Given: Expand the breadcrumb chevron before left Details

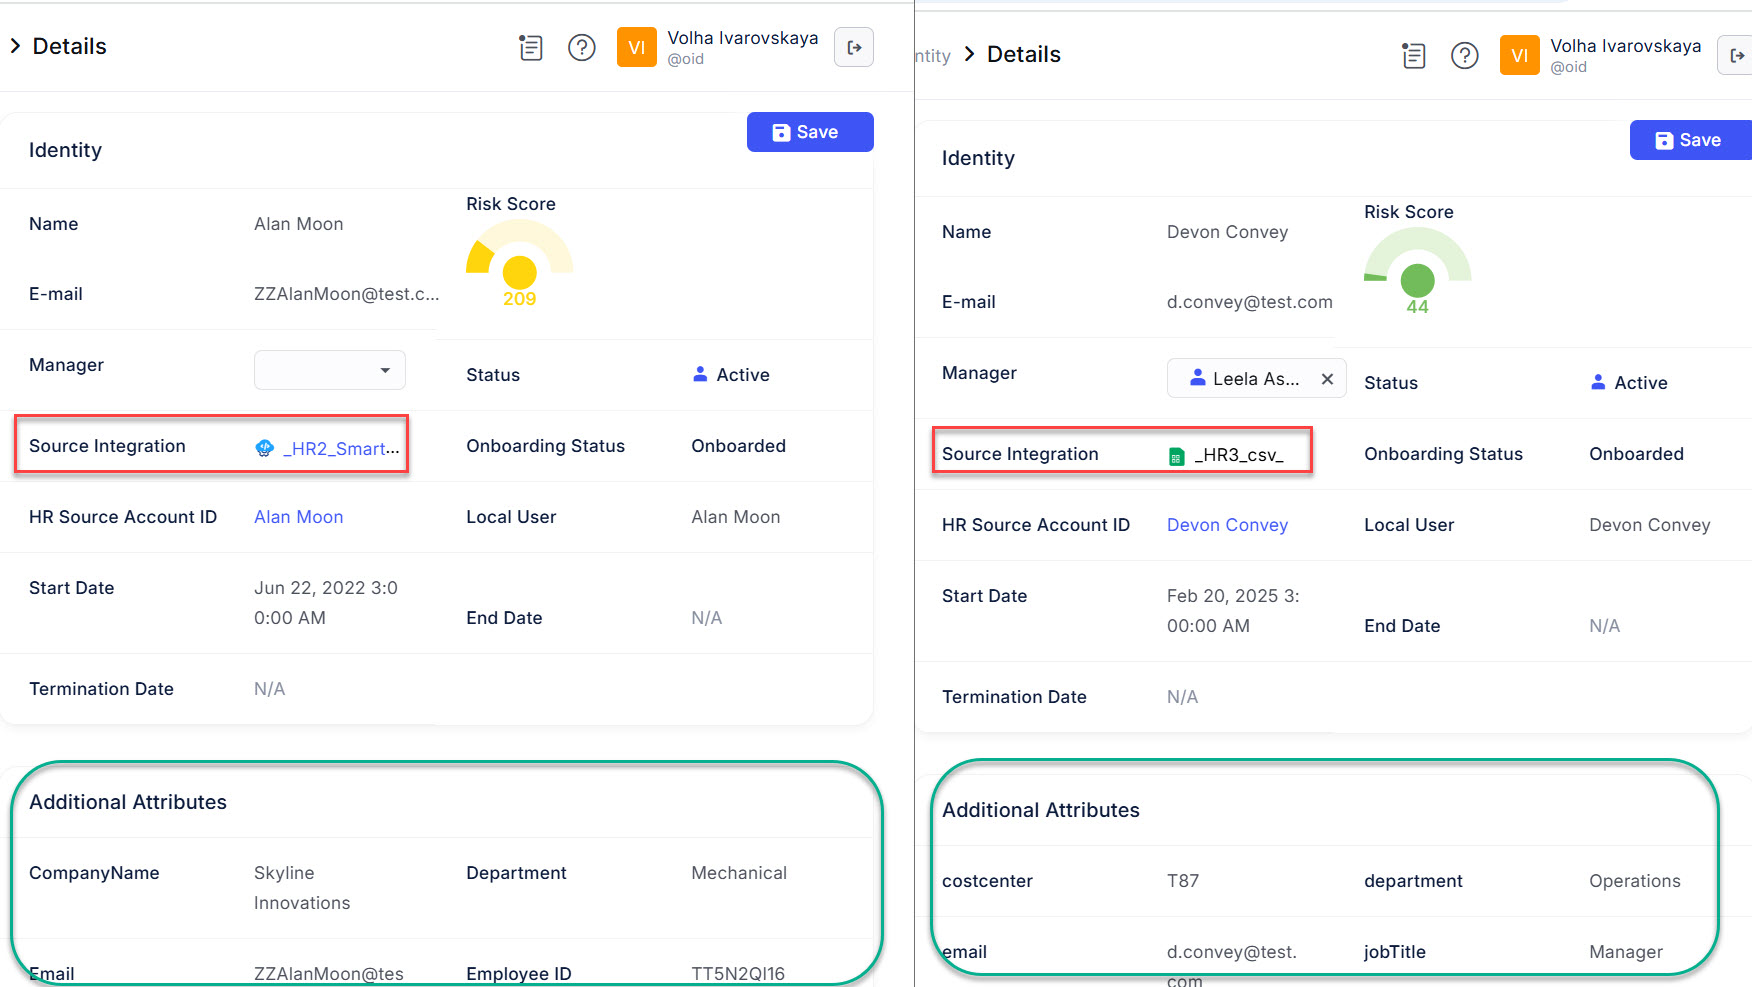Looking at the screenshot, I should [15, 46].
